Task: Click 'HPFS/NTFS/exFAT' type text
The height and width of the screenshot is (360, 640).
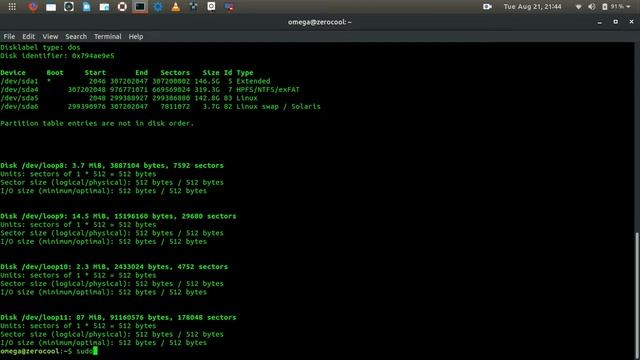Action: tap(268, 89)
